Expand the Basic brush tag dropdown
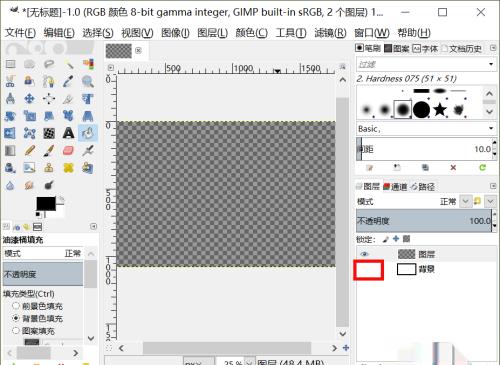The width and height of the screenshot is (500, 365). click(491, 128)
